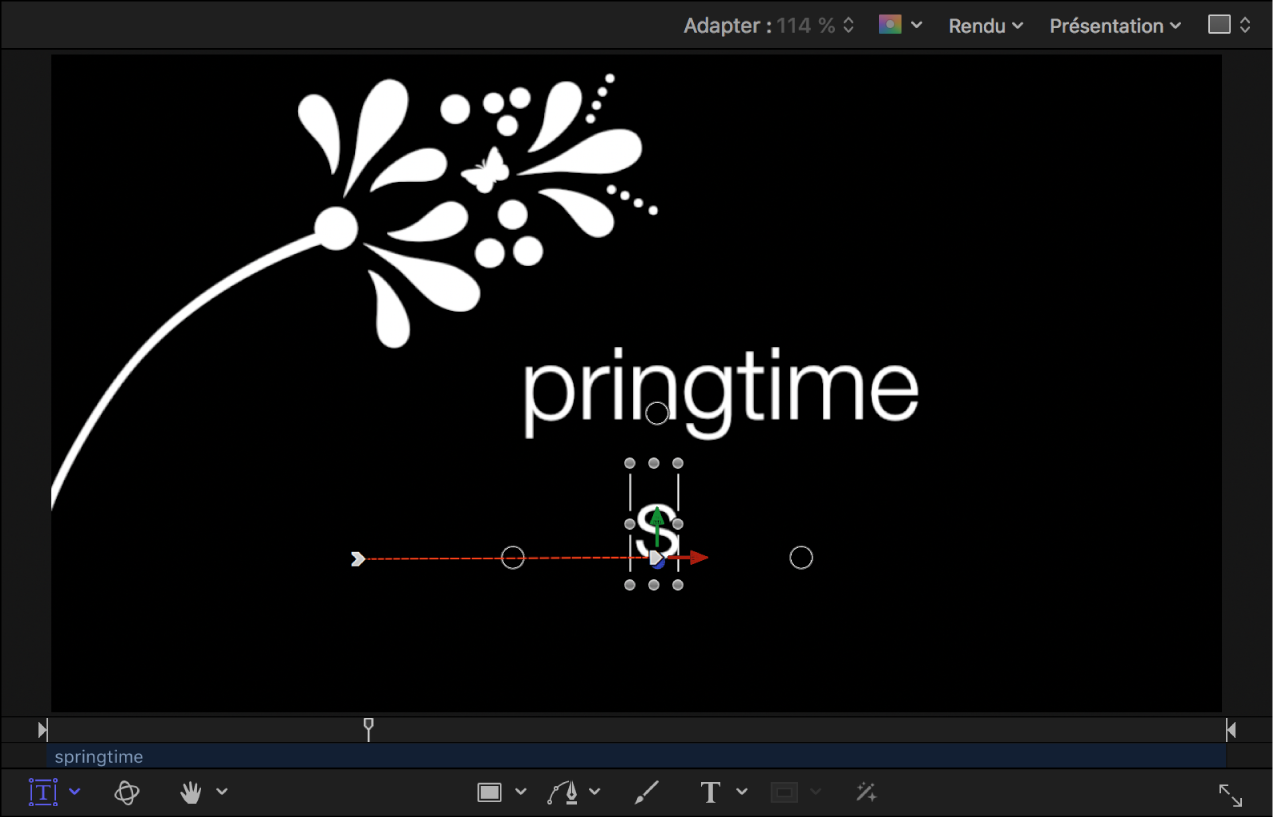This screenshot has width=1274, height=817.
Task: Select the Transform Glyph tool
Action: (x=42, y=792)
